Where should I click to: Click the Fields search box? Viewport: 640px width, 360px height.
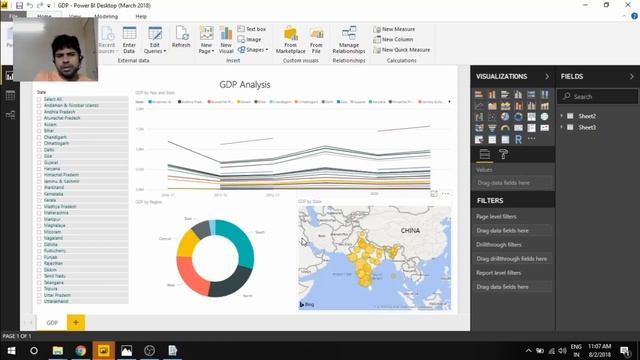coord(597,97)
